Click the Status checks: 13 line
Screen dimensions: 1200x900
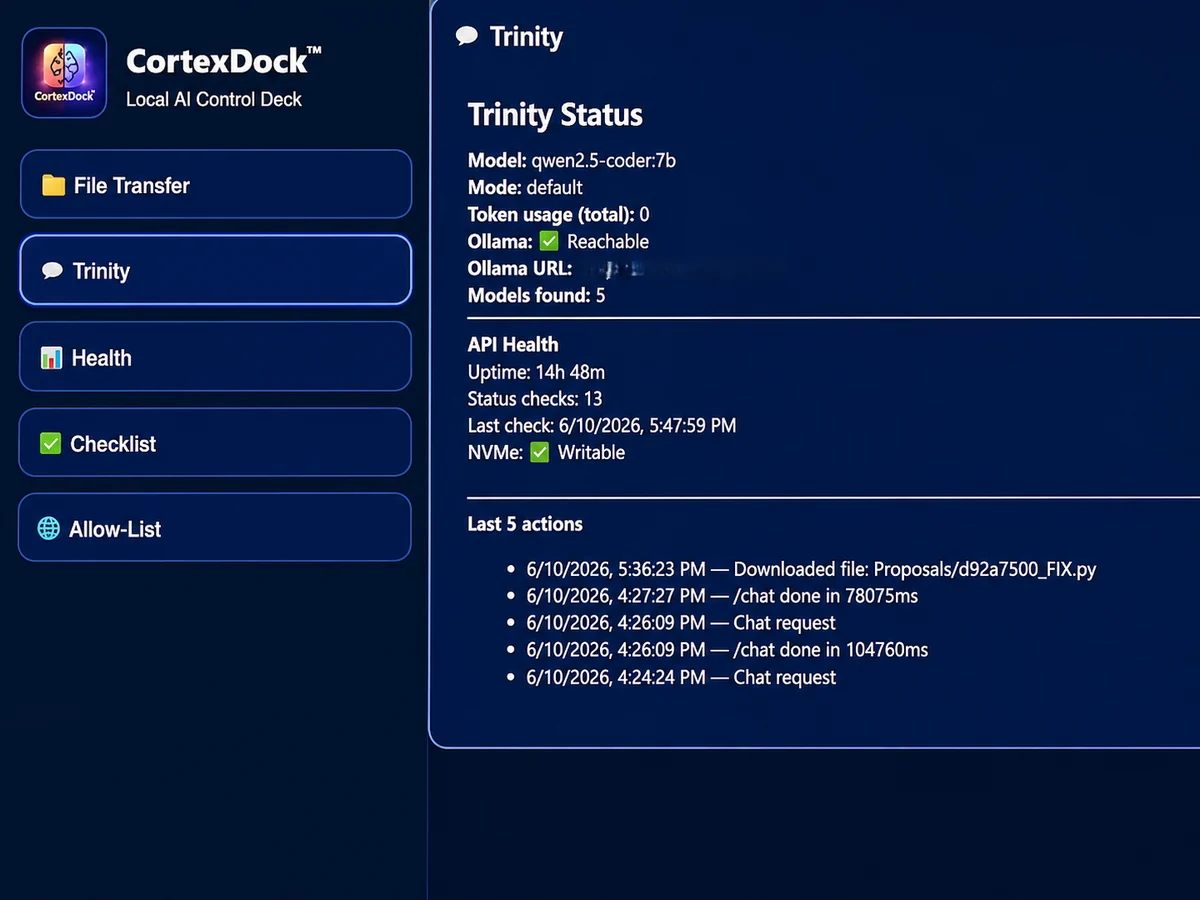pyautogui.click(x=535, y=398)
